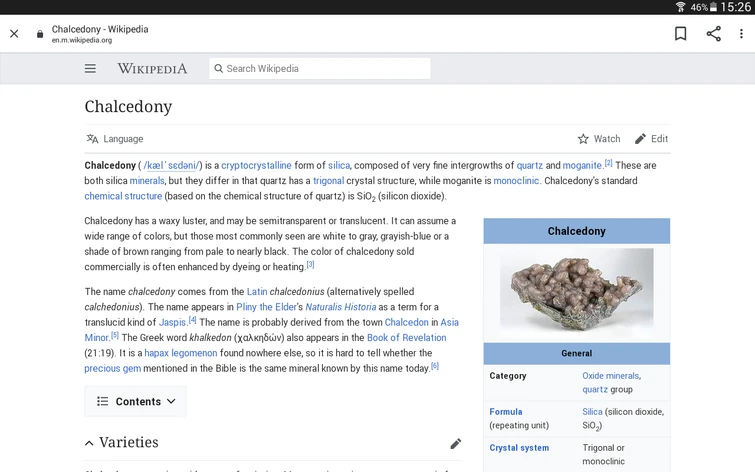Open the Jaspis link

pos(172,322)
